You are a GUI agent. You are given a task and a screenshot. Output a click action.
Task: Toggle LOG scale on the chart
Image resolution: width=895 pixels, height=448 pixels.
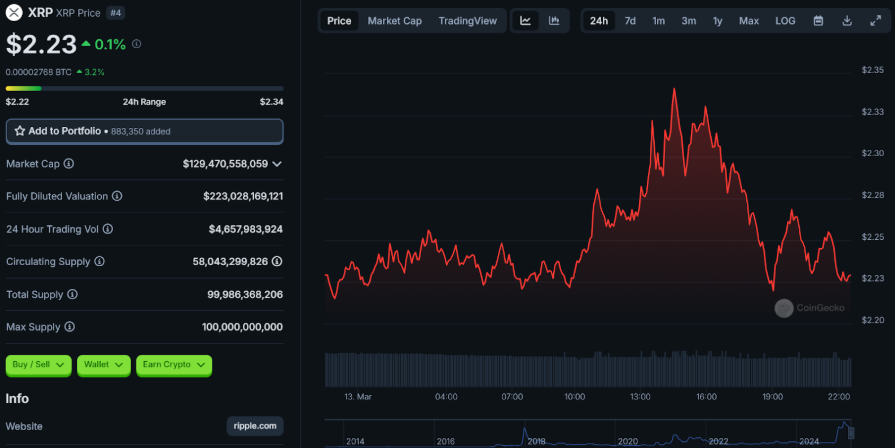click(786, 21)
